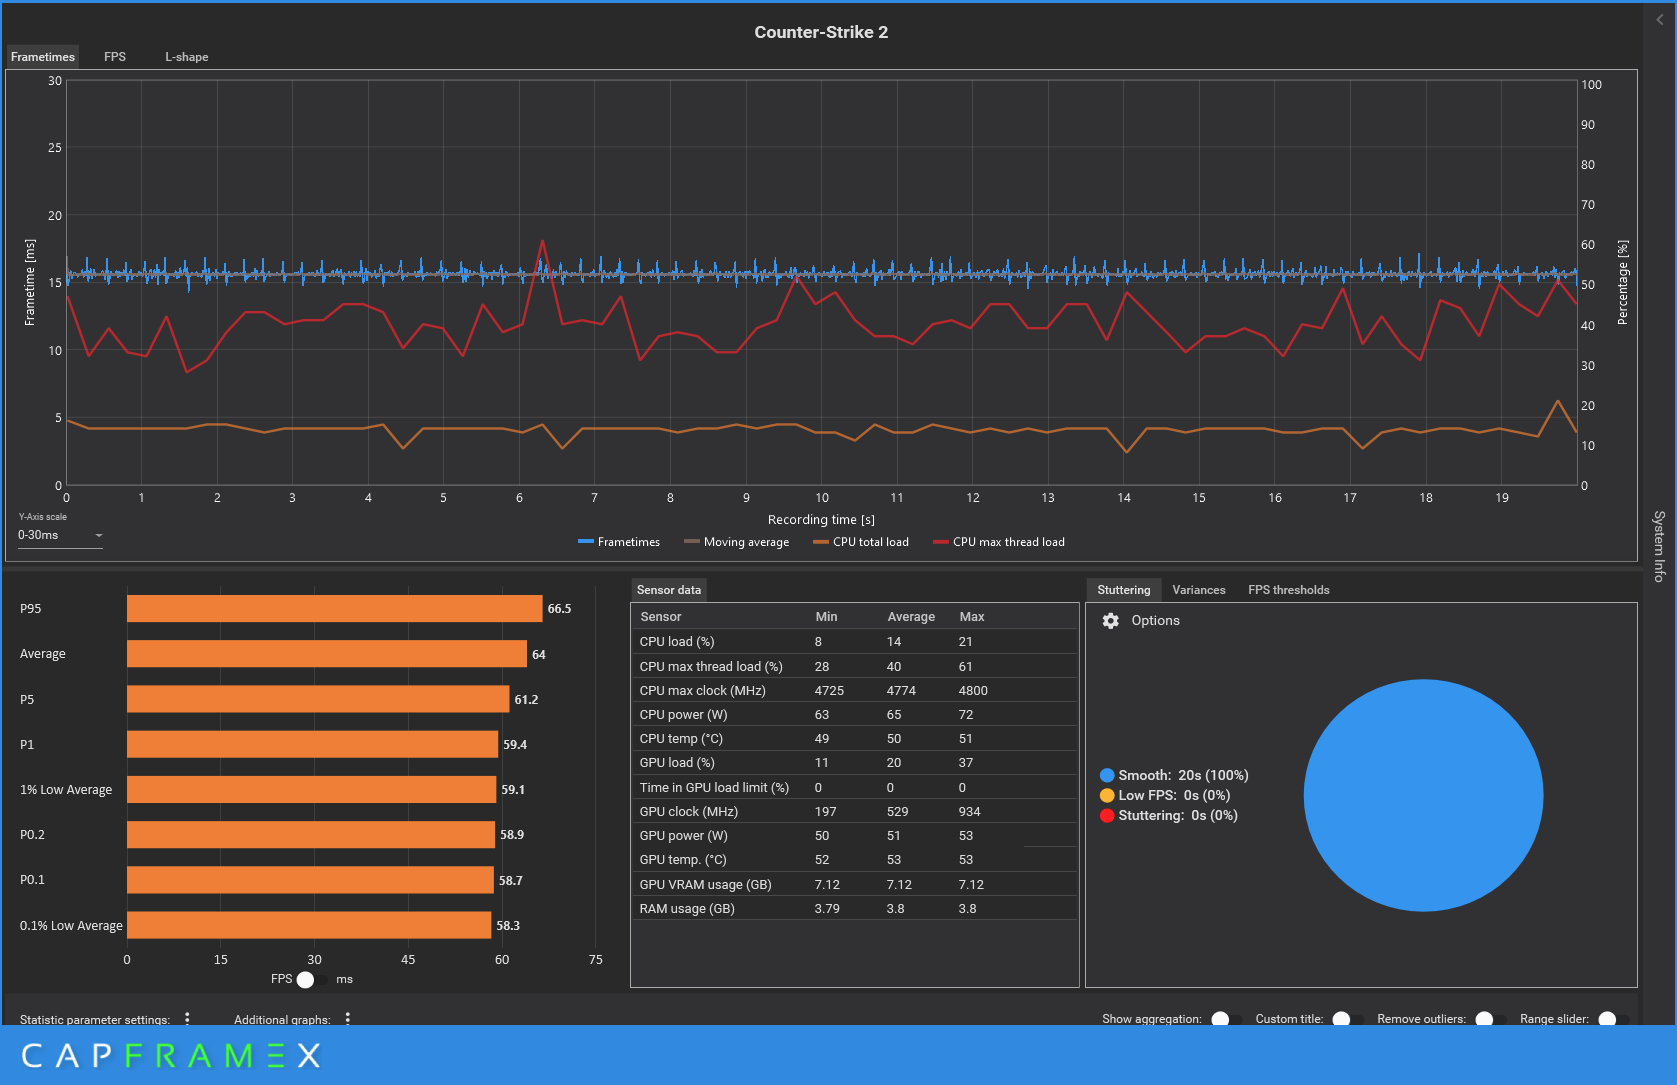Click the CapFrameX logo
The height and width of the screenshot is (1085, 1677).
tap(171, 1055)
